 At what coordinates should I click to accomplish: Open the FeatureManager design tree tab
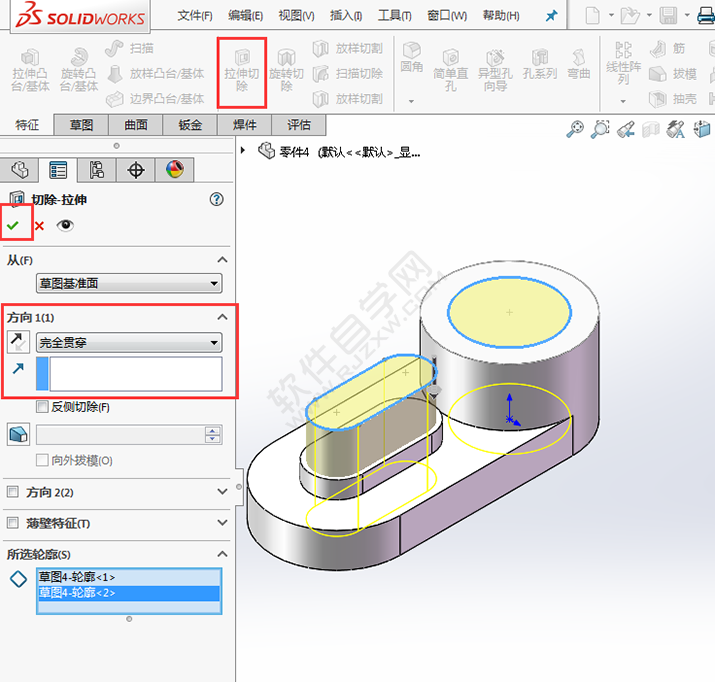point(19,170)
